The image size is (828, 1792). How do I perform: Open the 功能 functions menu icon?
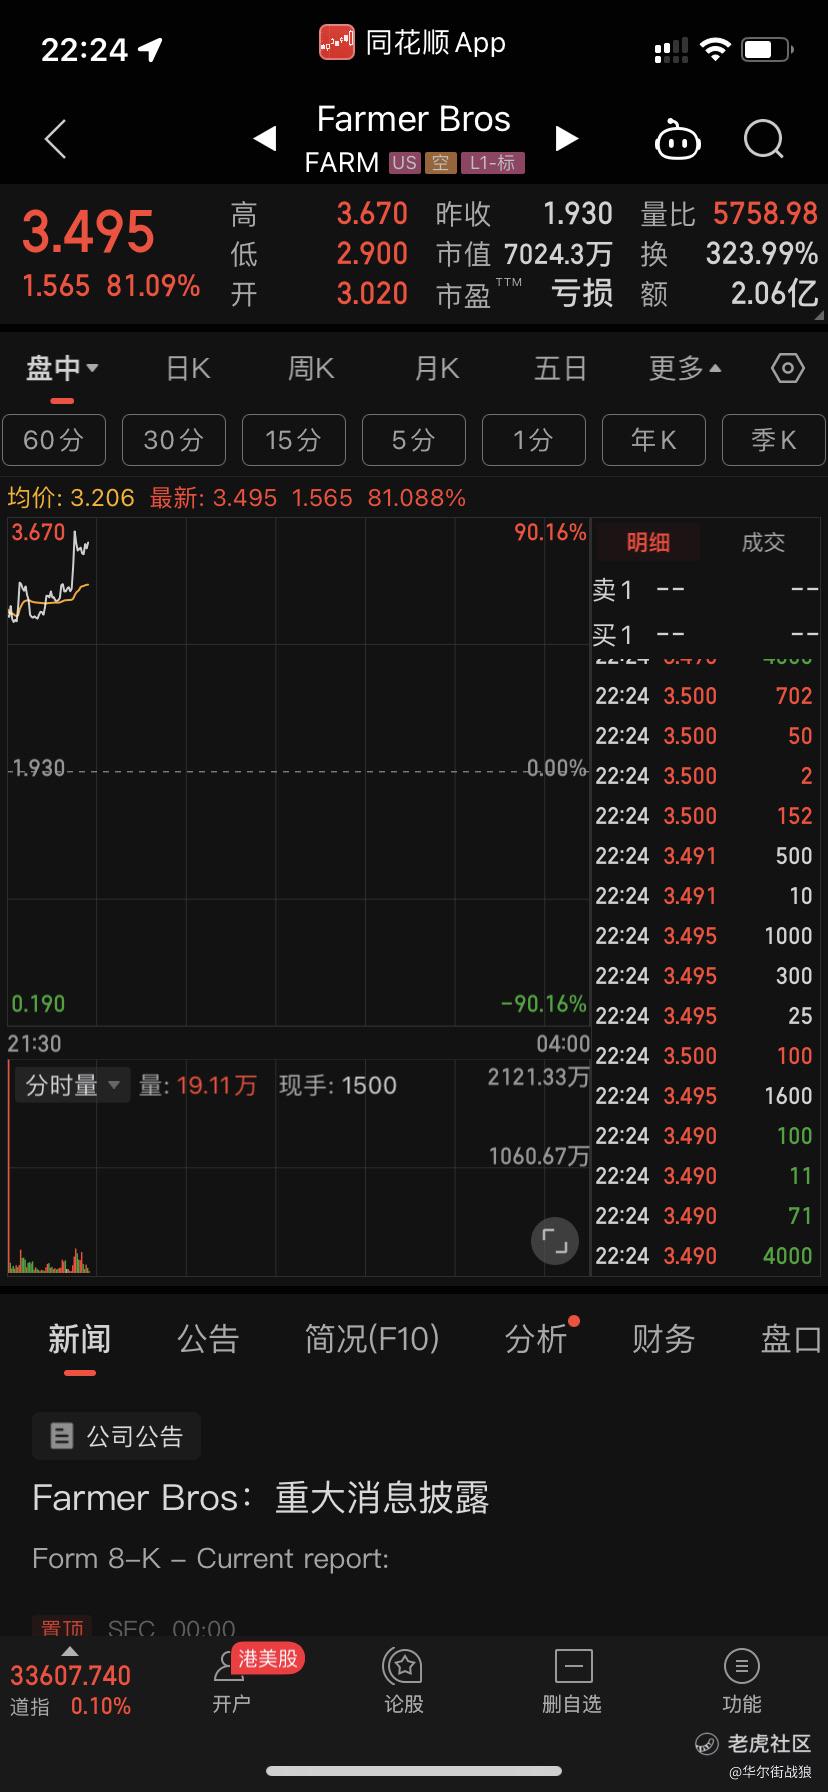point(741,1681)
